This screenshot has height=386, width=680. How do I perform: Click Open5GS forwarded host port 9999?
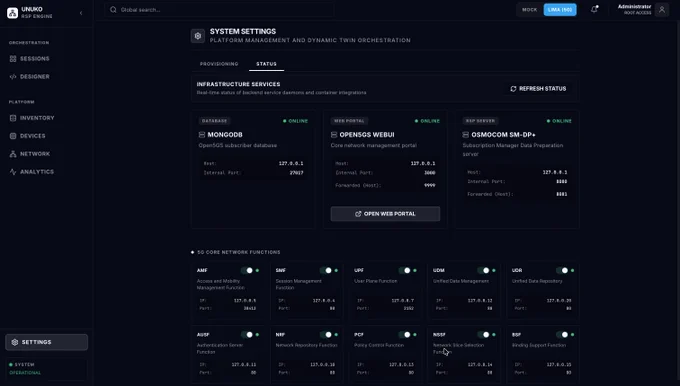[x=429, y=185]
